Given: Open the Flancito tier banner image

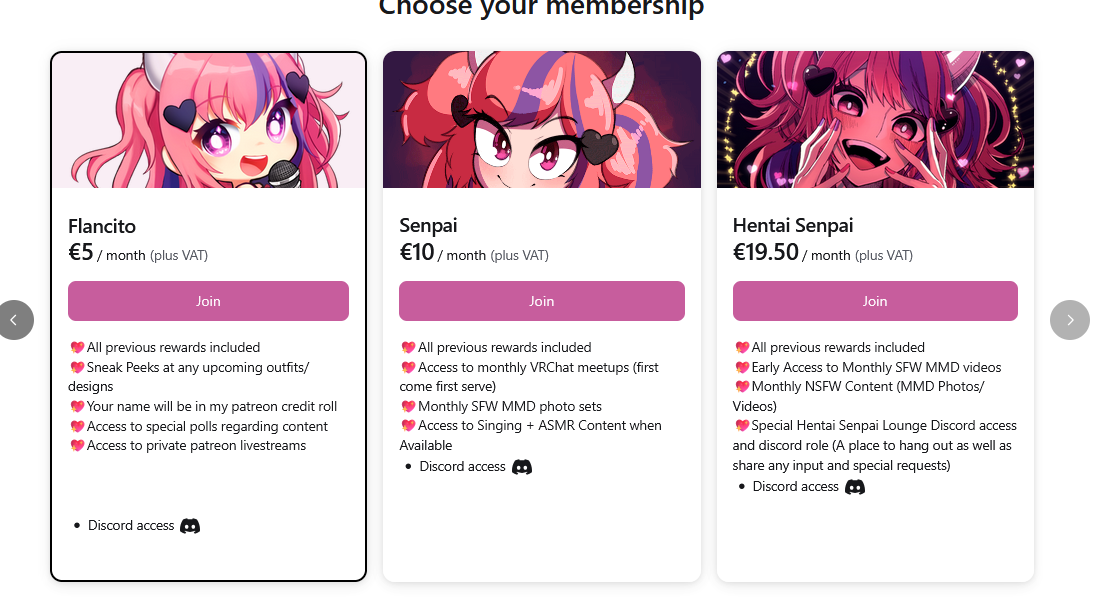Looking at the screenshot, I should click(208, 120).
